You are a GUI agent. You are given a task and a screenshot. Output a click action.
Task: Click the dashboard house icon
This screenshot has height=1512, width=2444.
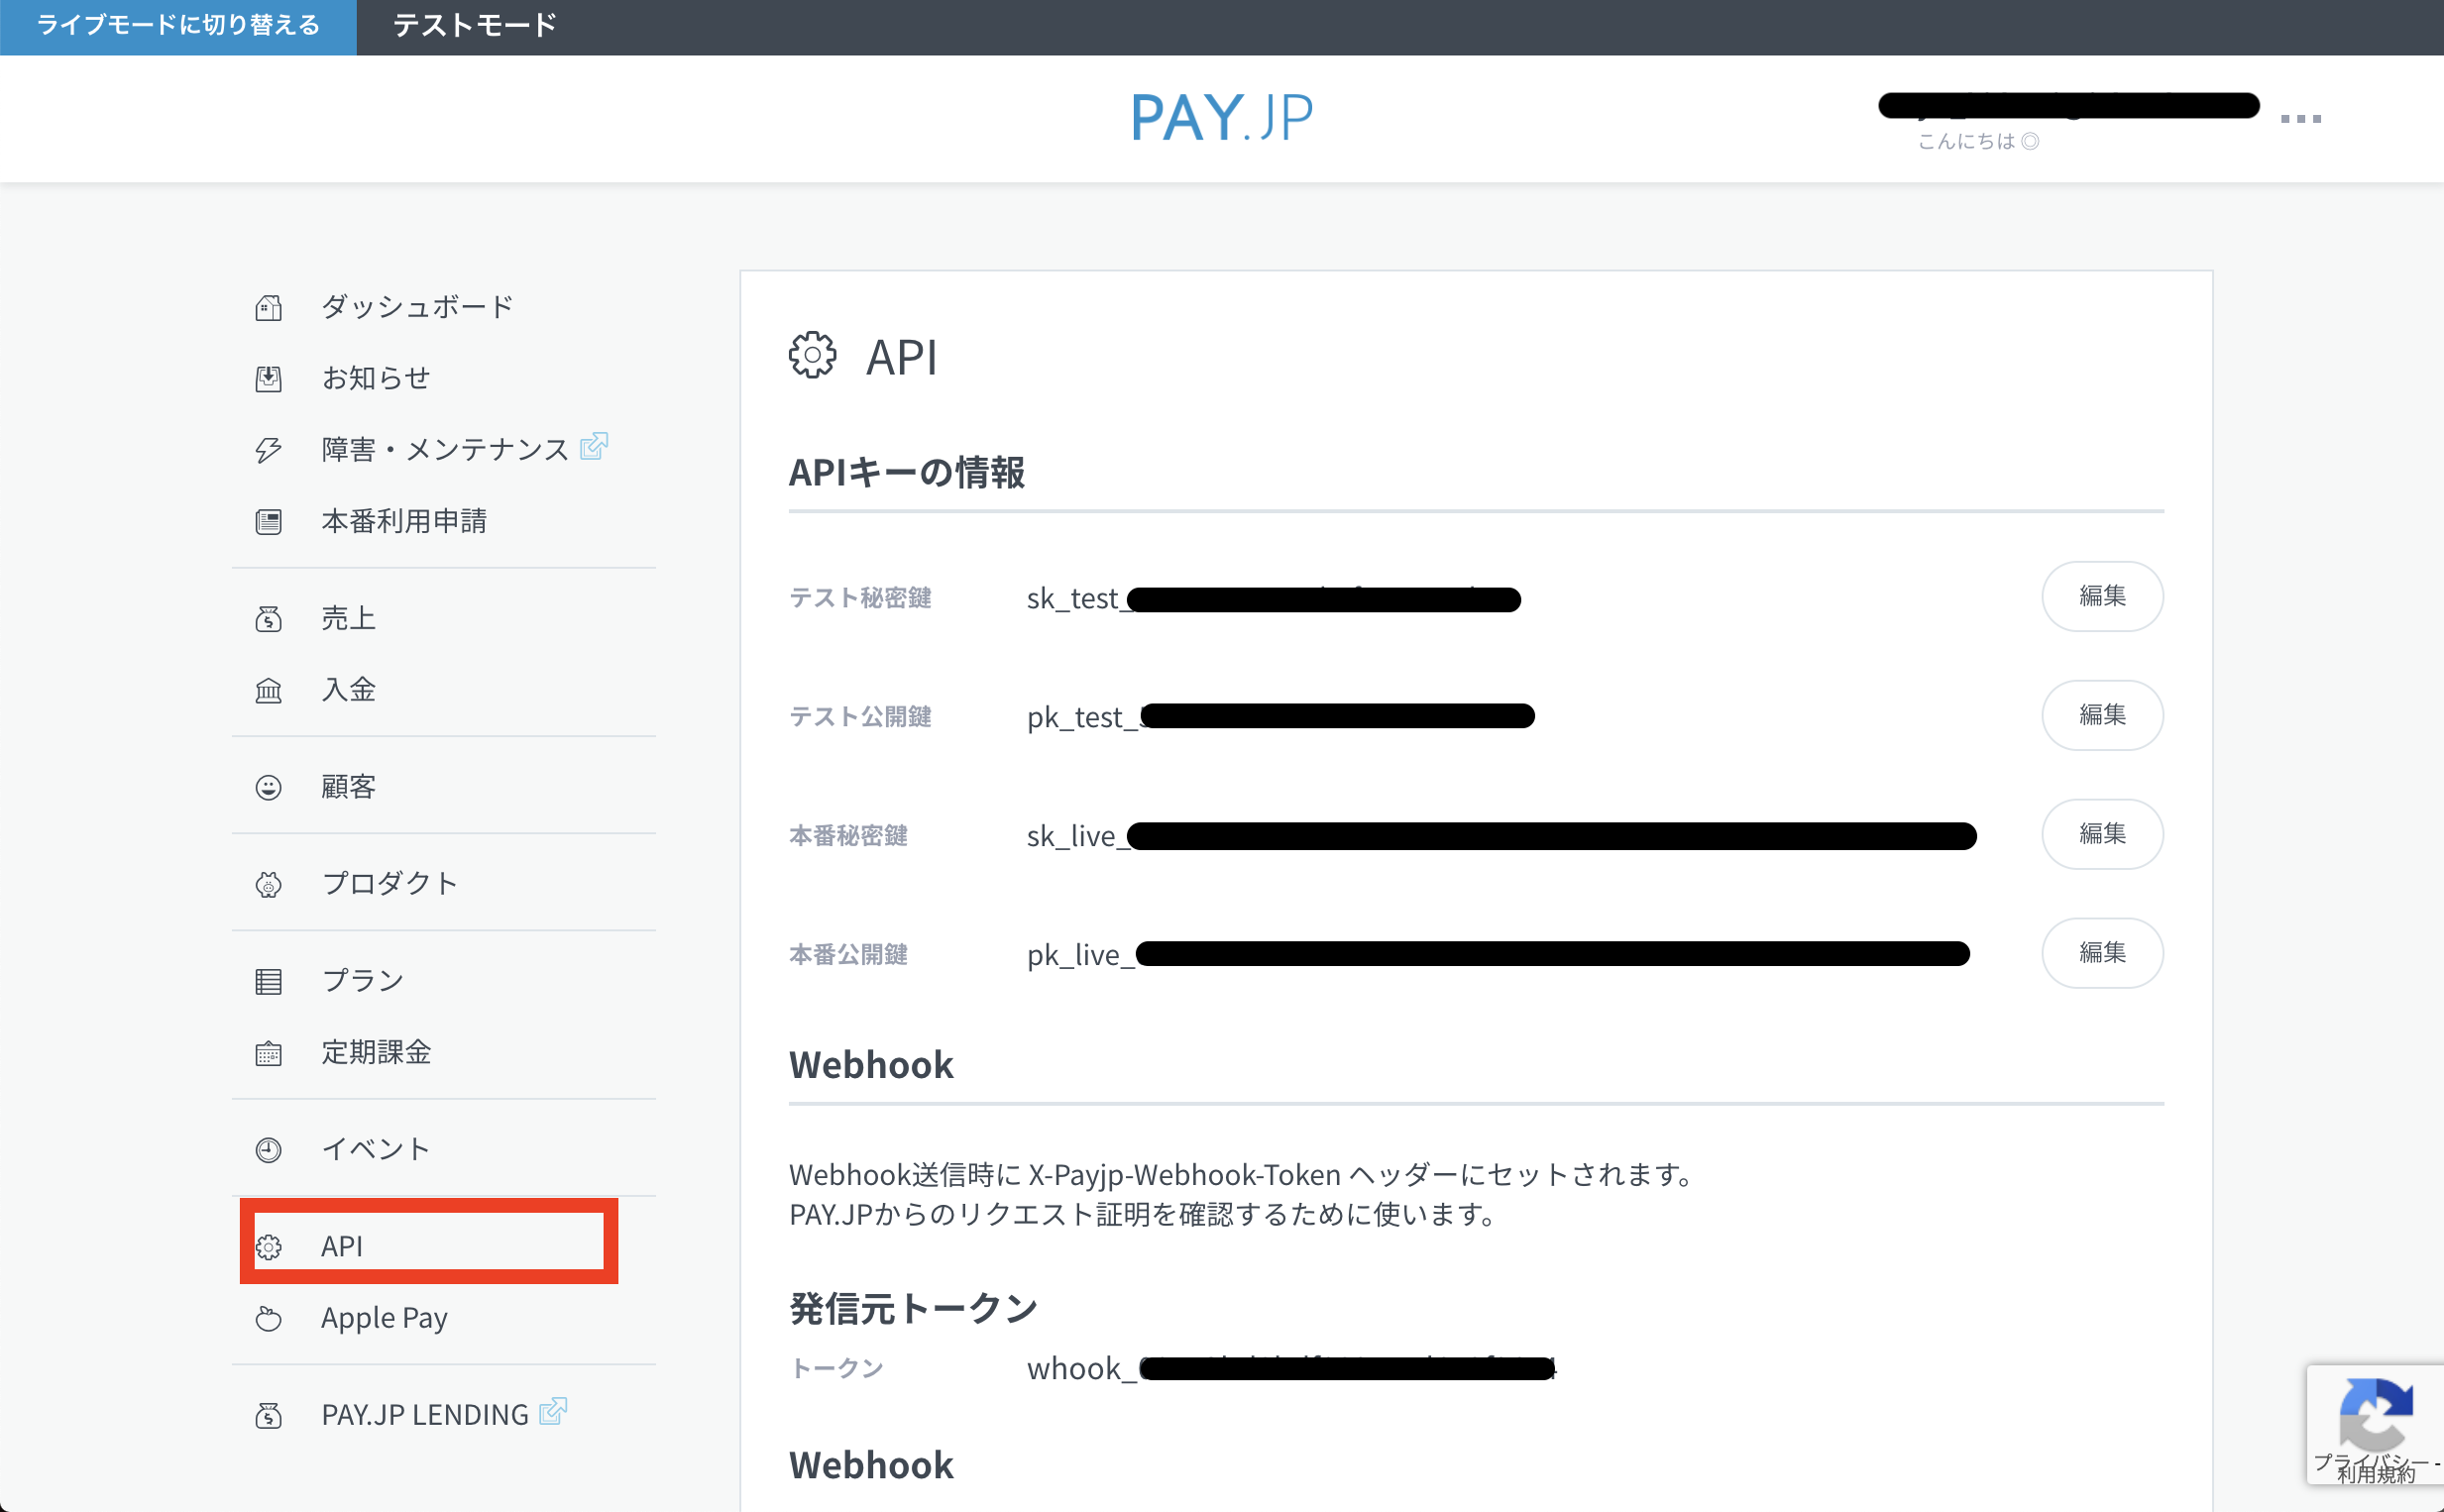tap(268, 307)
